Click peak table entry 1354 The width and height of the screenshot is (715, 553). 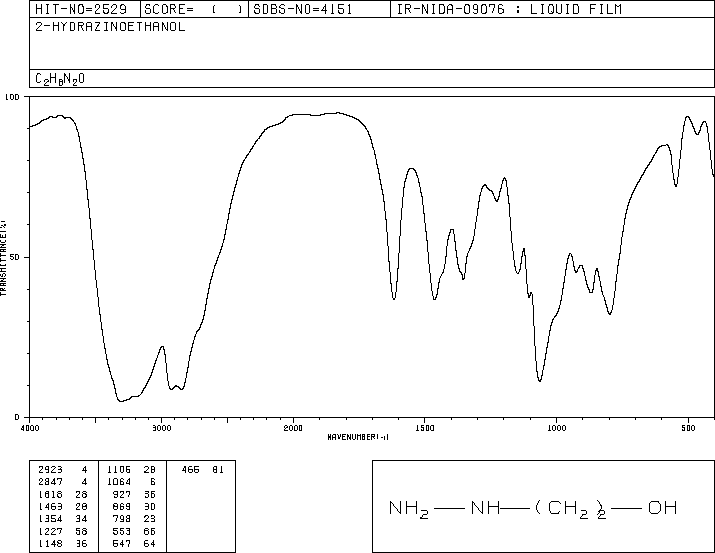tap(51, 519)
